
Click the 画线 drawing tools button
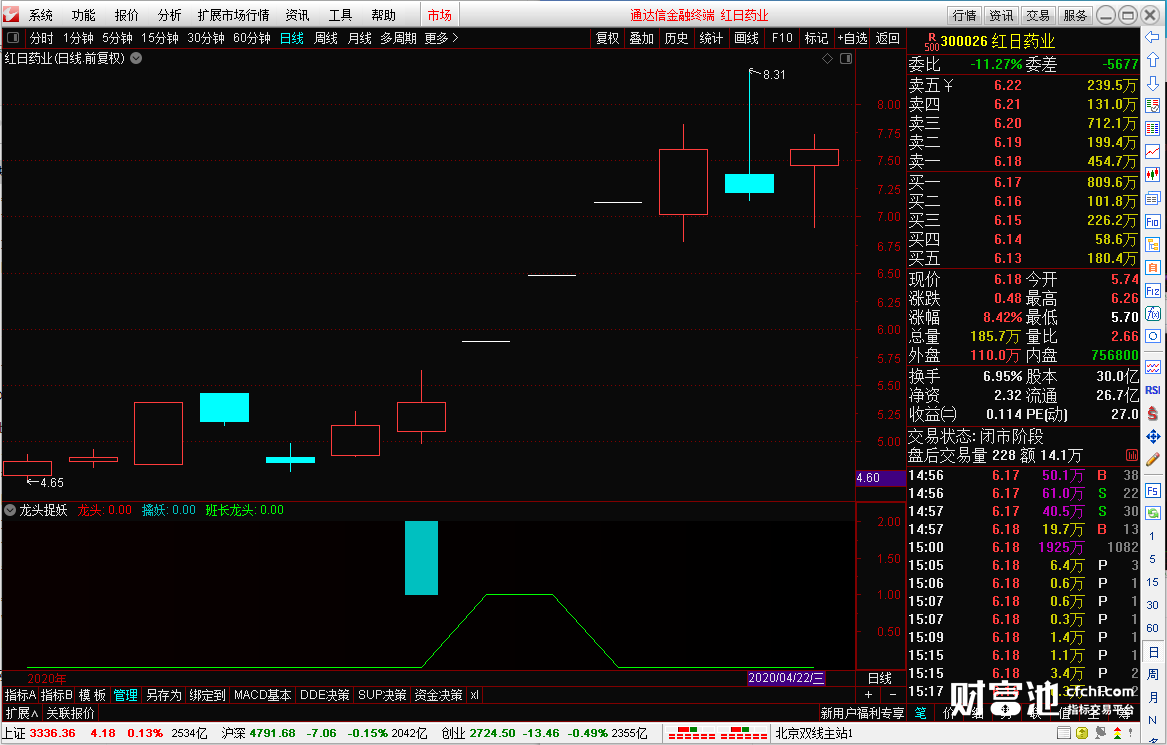pyautogui.click(x=746, y=38)
